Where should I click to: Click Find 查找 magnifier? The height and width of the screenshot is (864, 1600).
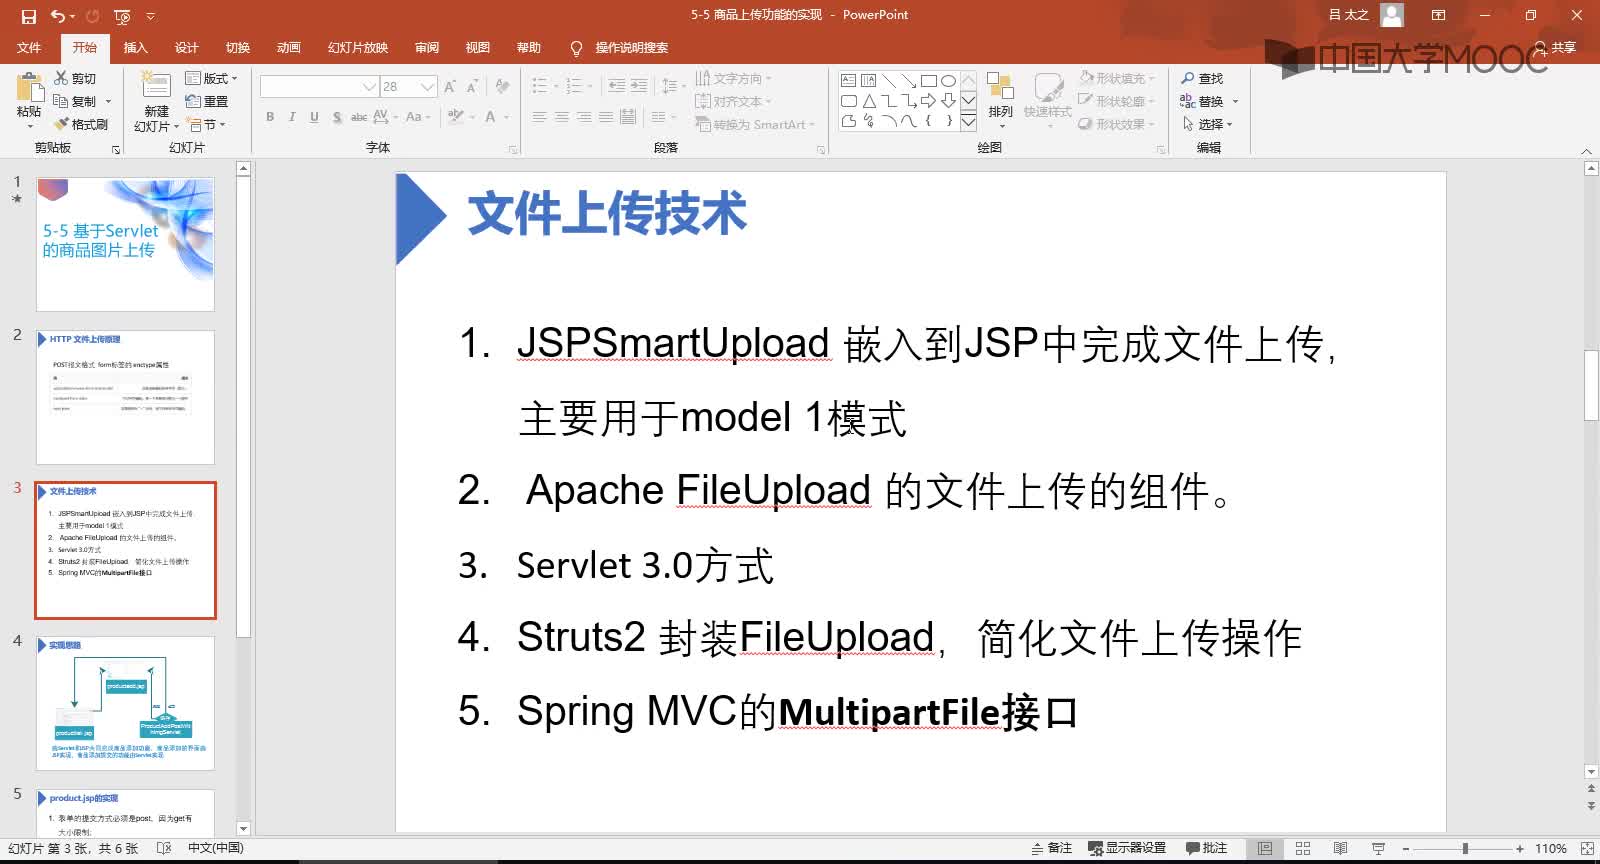(x=1202, y=78)
